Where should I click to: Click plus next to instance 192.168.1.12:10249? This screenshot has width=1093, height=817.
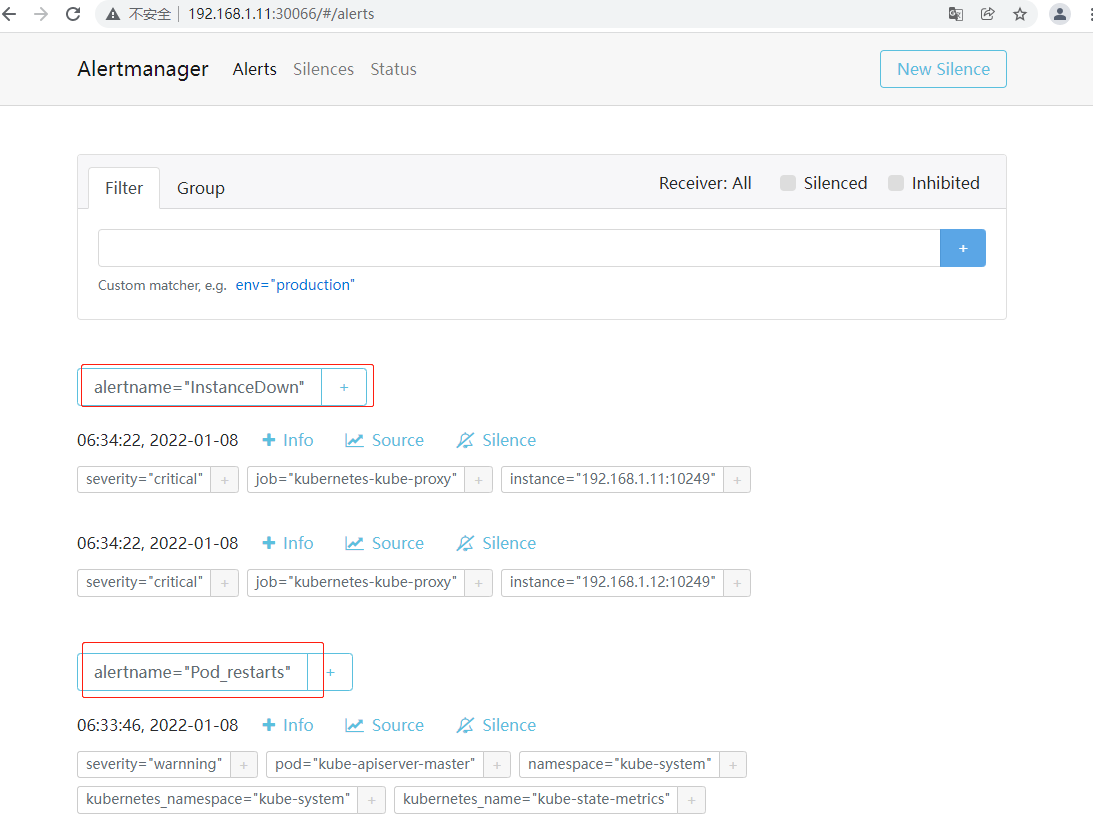(x=737, y=583)
